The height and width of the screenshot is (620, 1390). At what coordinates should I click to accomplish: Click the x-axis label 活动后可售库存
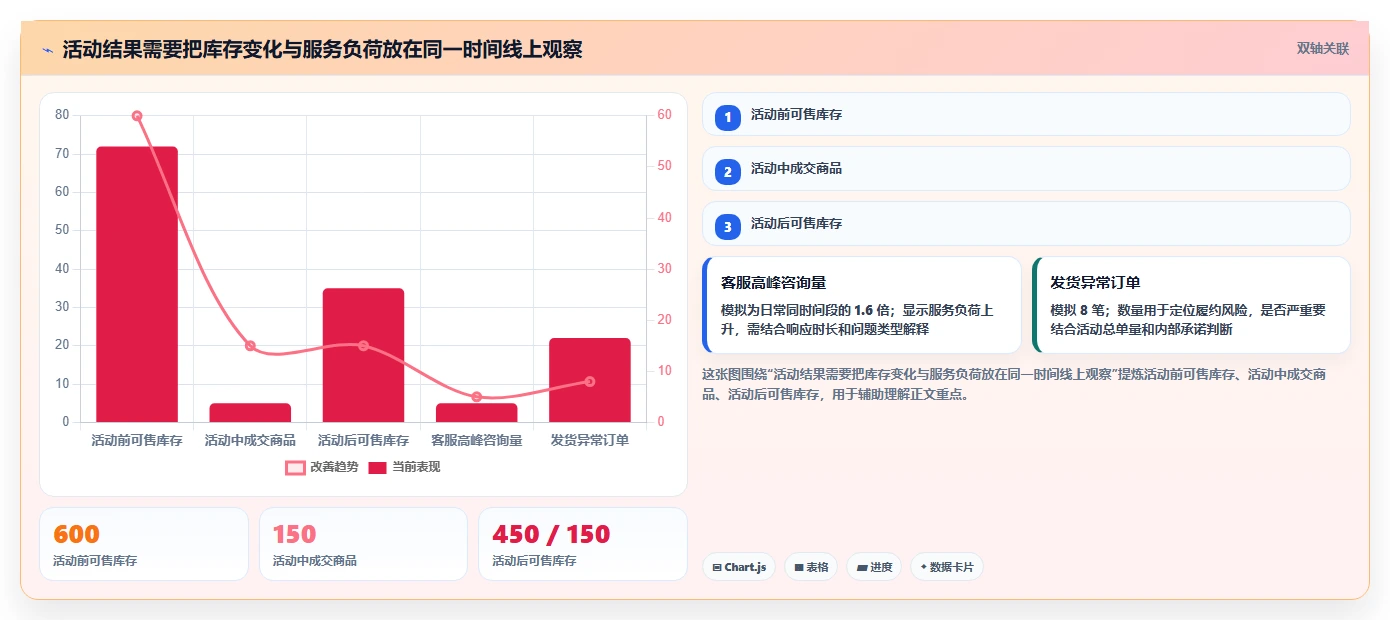pyautogui.click(x=363, y=440)
